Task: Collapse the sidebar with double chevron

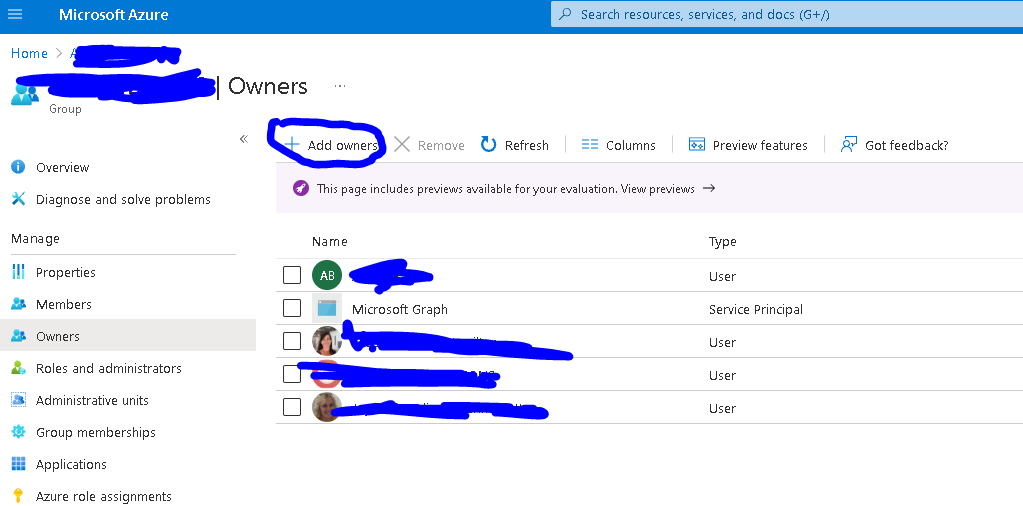Action: [244, 139]
